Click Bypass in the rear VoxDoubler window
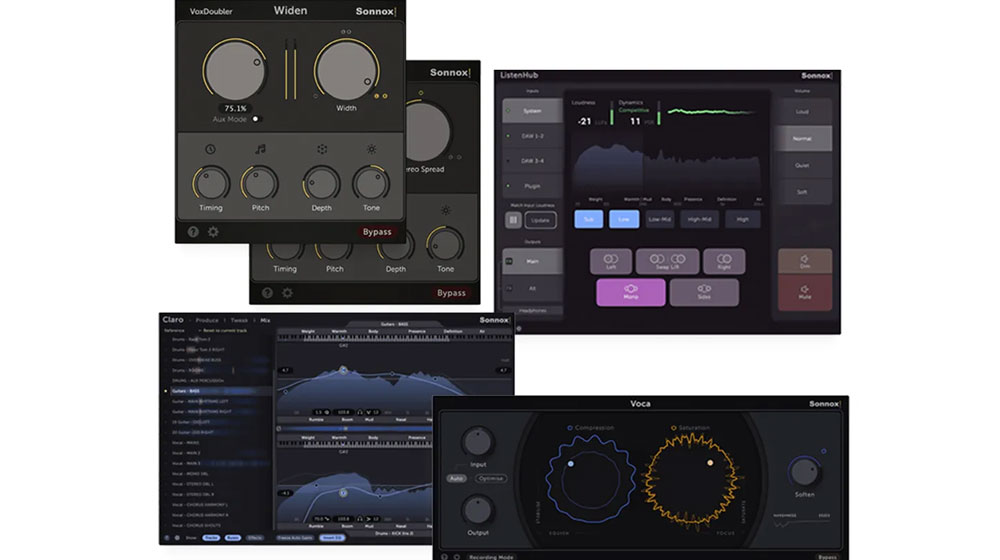Viewport: 1000px width, 560px height. click(451, 293)
